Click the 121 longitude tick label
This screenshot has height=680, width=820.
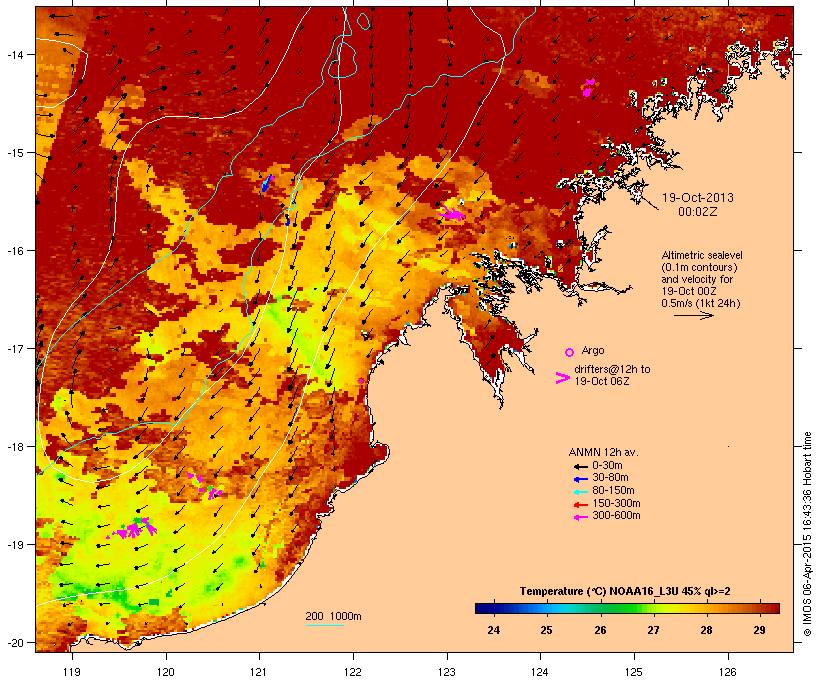pyautogui.click(x=259, y=672)
